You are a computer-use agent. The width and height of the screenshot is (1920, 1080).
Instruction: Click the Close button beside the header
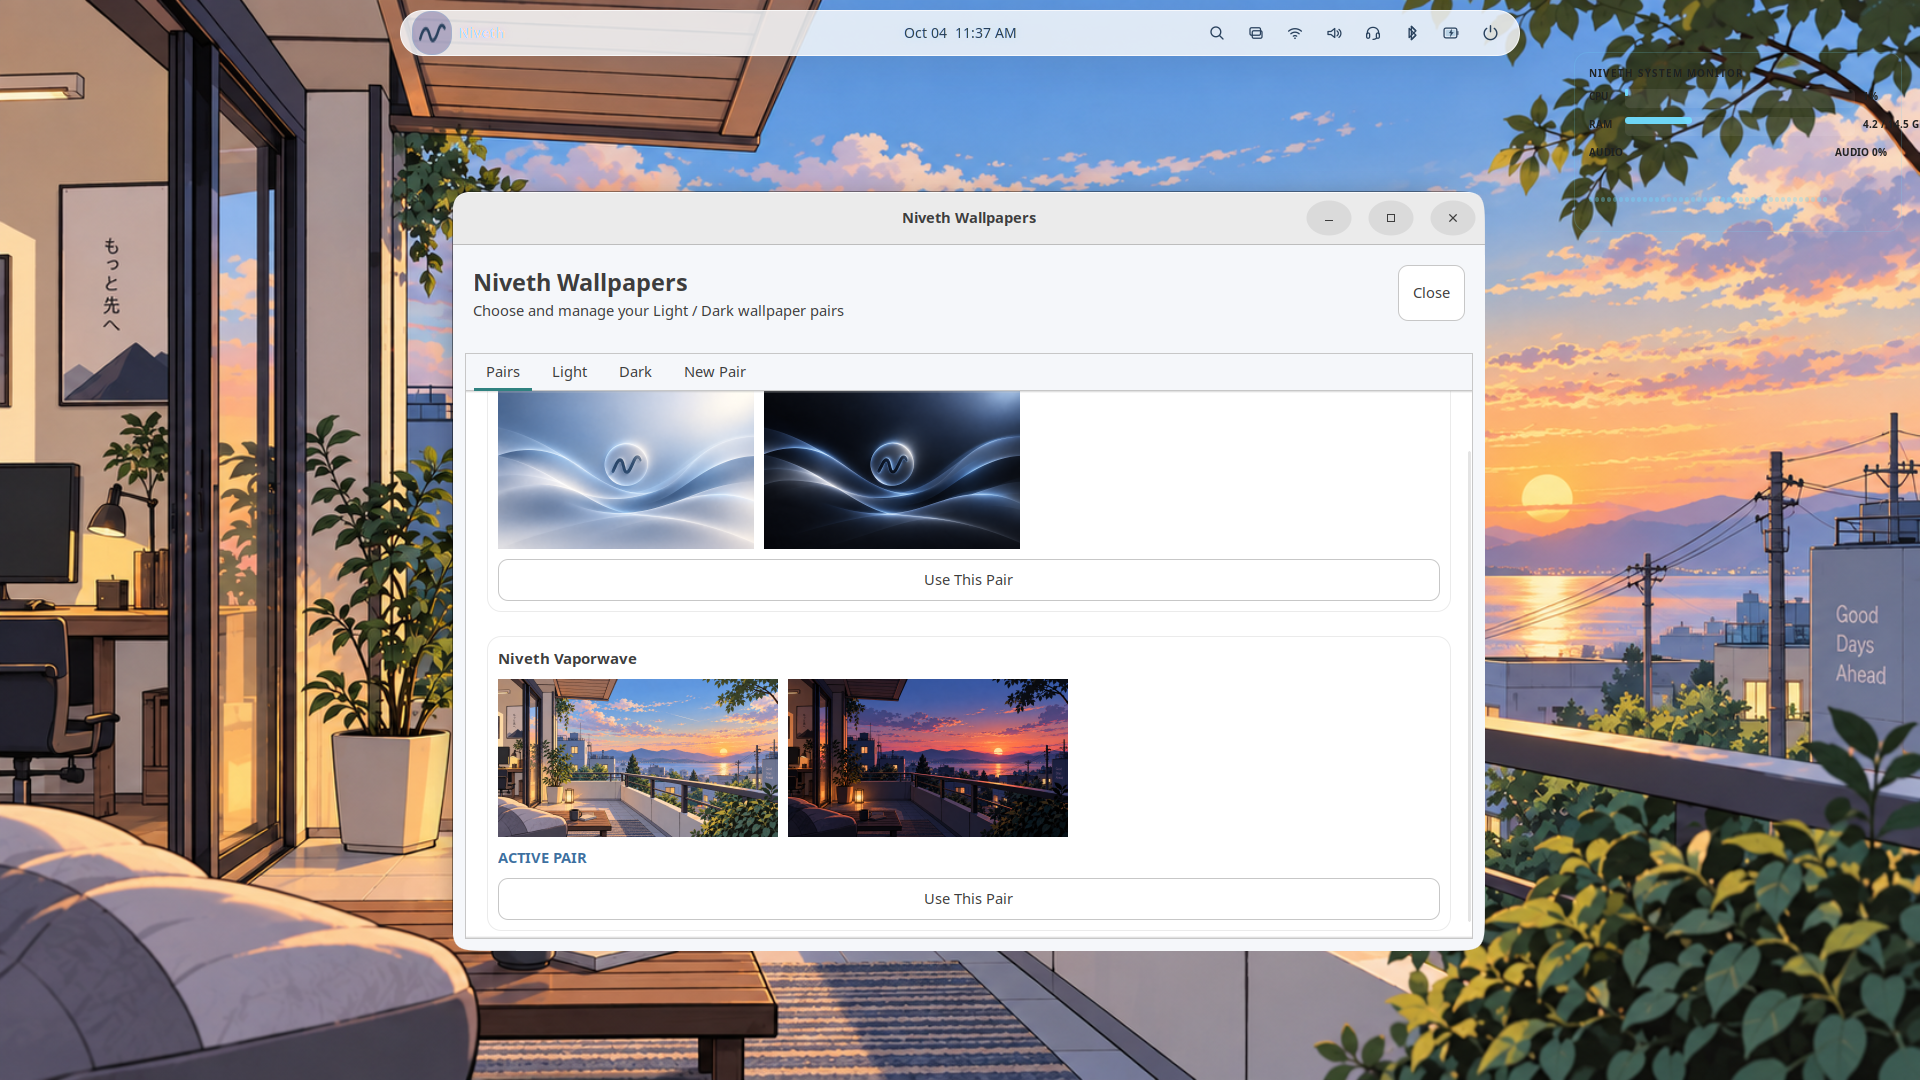[1431, 293]
